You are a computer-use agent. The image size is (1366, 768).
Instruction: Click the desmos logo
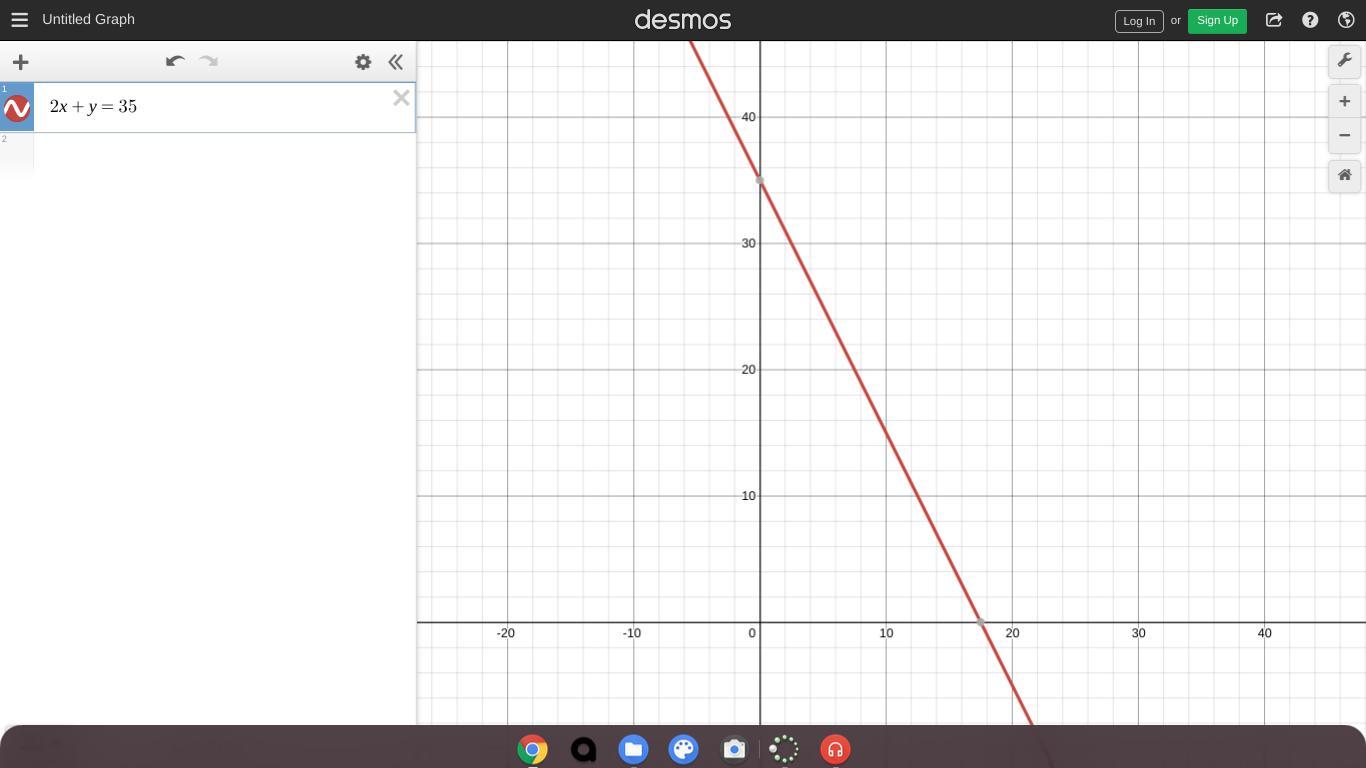pos(683,20)
